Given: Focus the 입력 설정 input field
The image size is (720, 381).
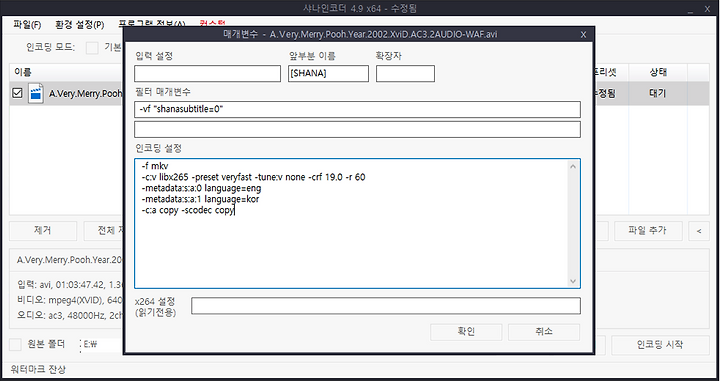Looking at the screenshot, I should [207, 73].
